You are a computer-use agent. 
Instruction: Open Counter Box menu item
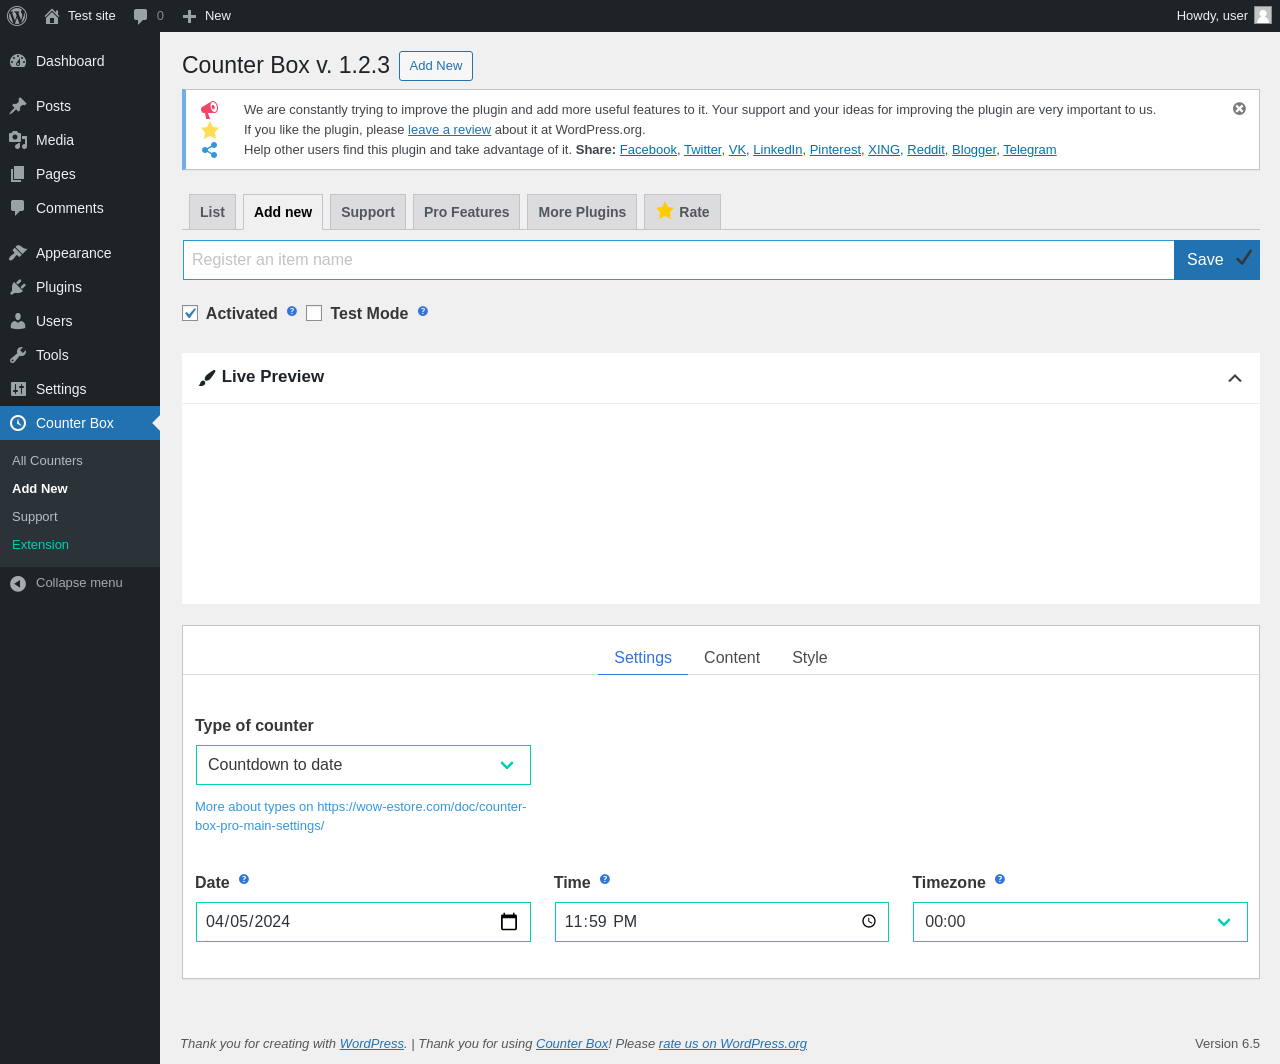(x=80, y=423)
